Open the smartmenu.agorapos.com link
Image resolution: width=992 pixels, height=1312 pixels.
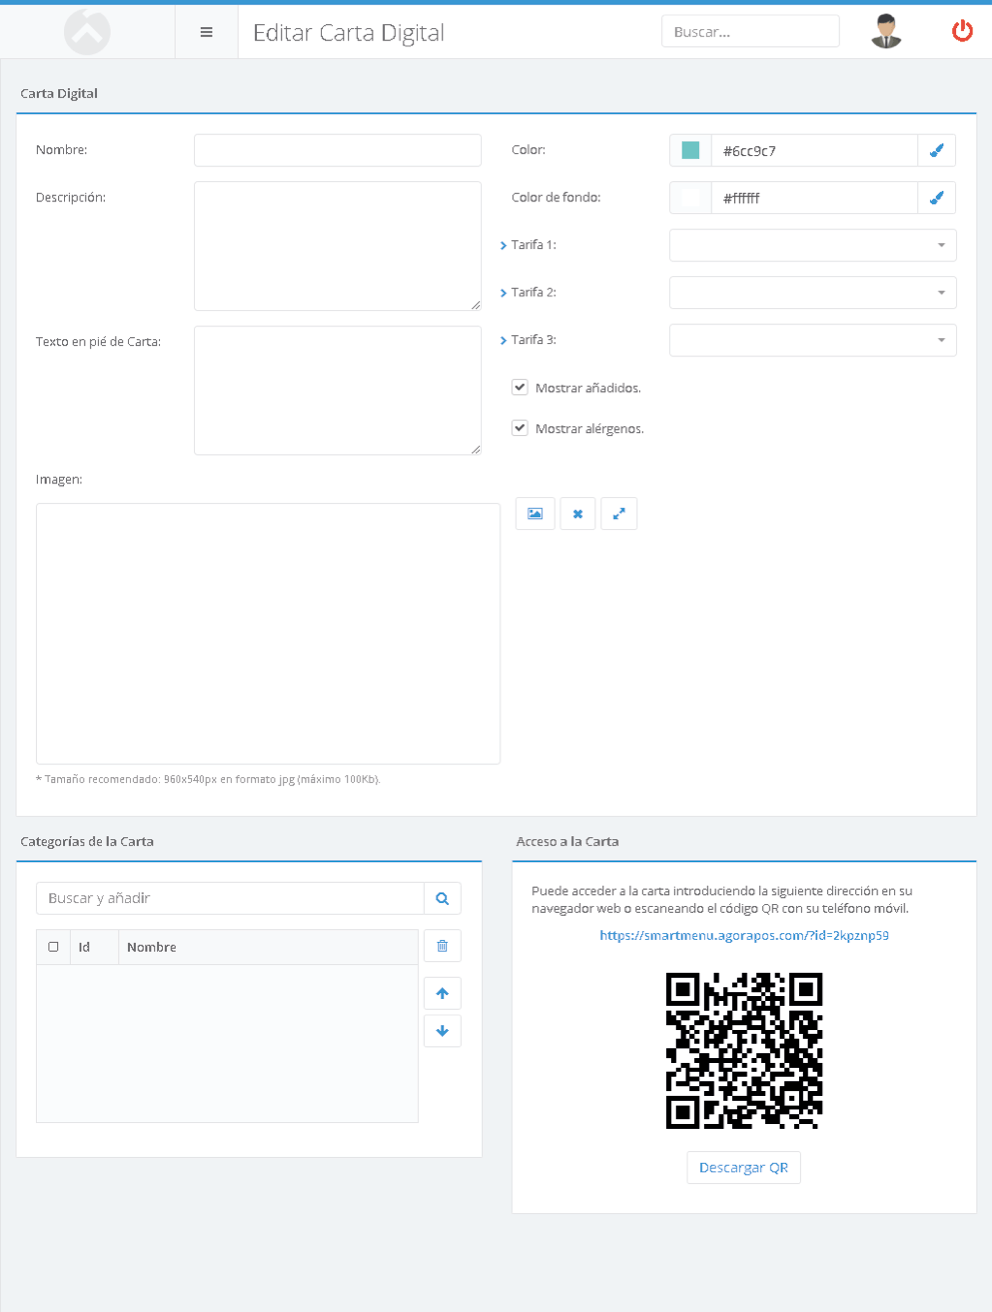pyautogui.click(x=744, y=935)
